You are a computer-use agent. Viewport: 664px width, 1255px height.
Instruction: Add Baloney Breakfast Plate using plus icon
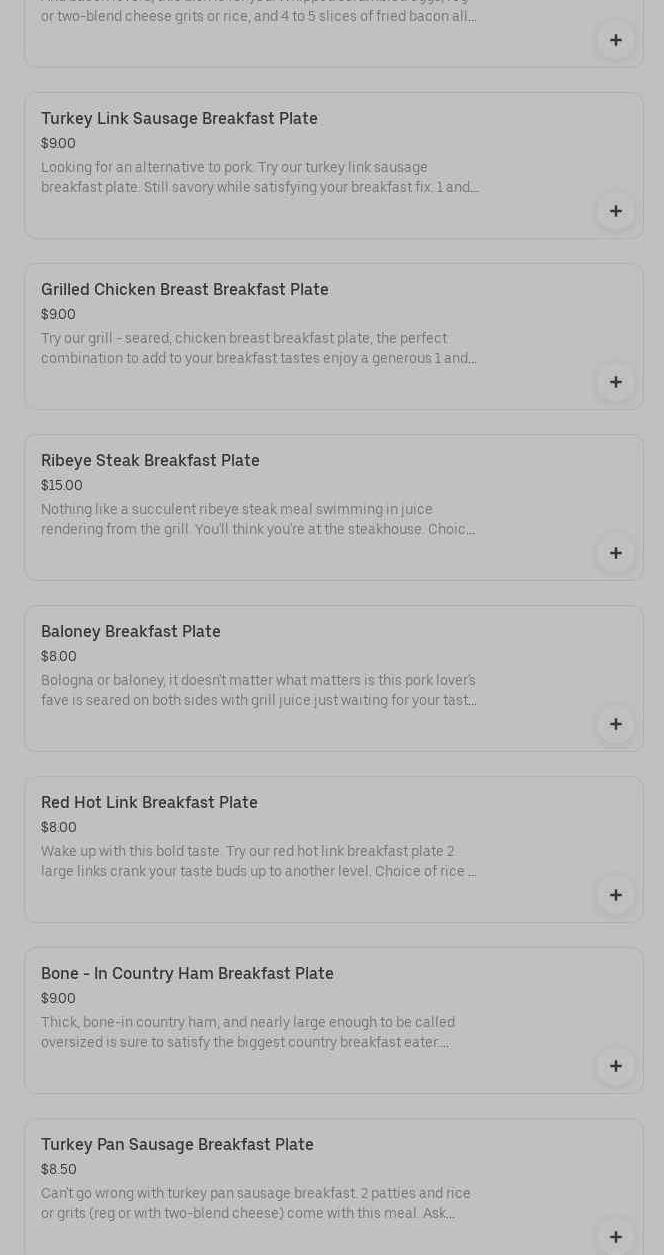616,724
